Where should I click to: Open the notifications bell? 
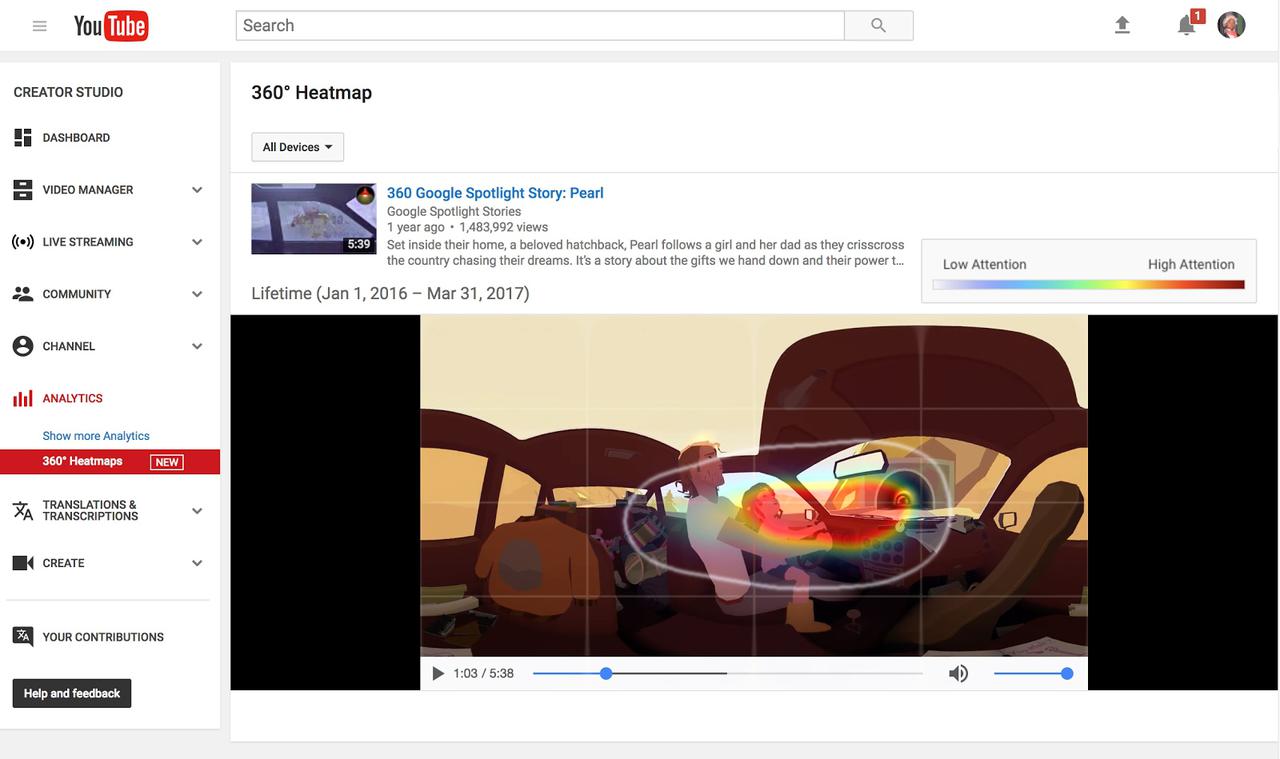pos(1186,26)
